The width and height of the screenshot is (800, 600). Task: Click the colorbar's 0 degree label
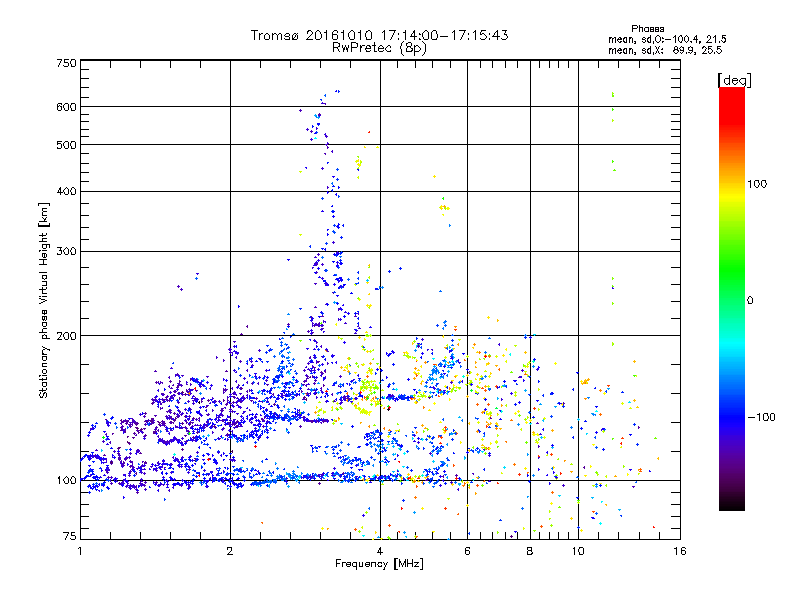tap(750, 301)
